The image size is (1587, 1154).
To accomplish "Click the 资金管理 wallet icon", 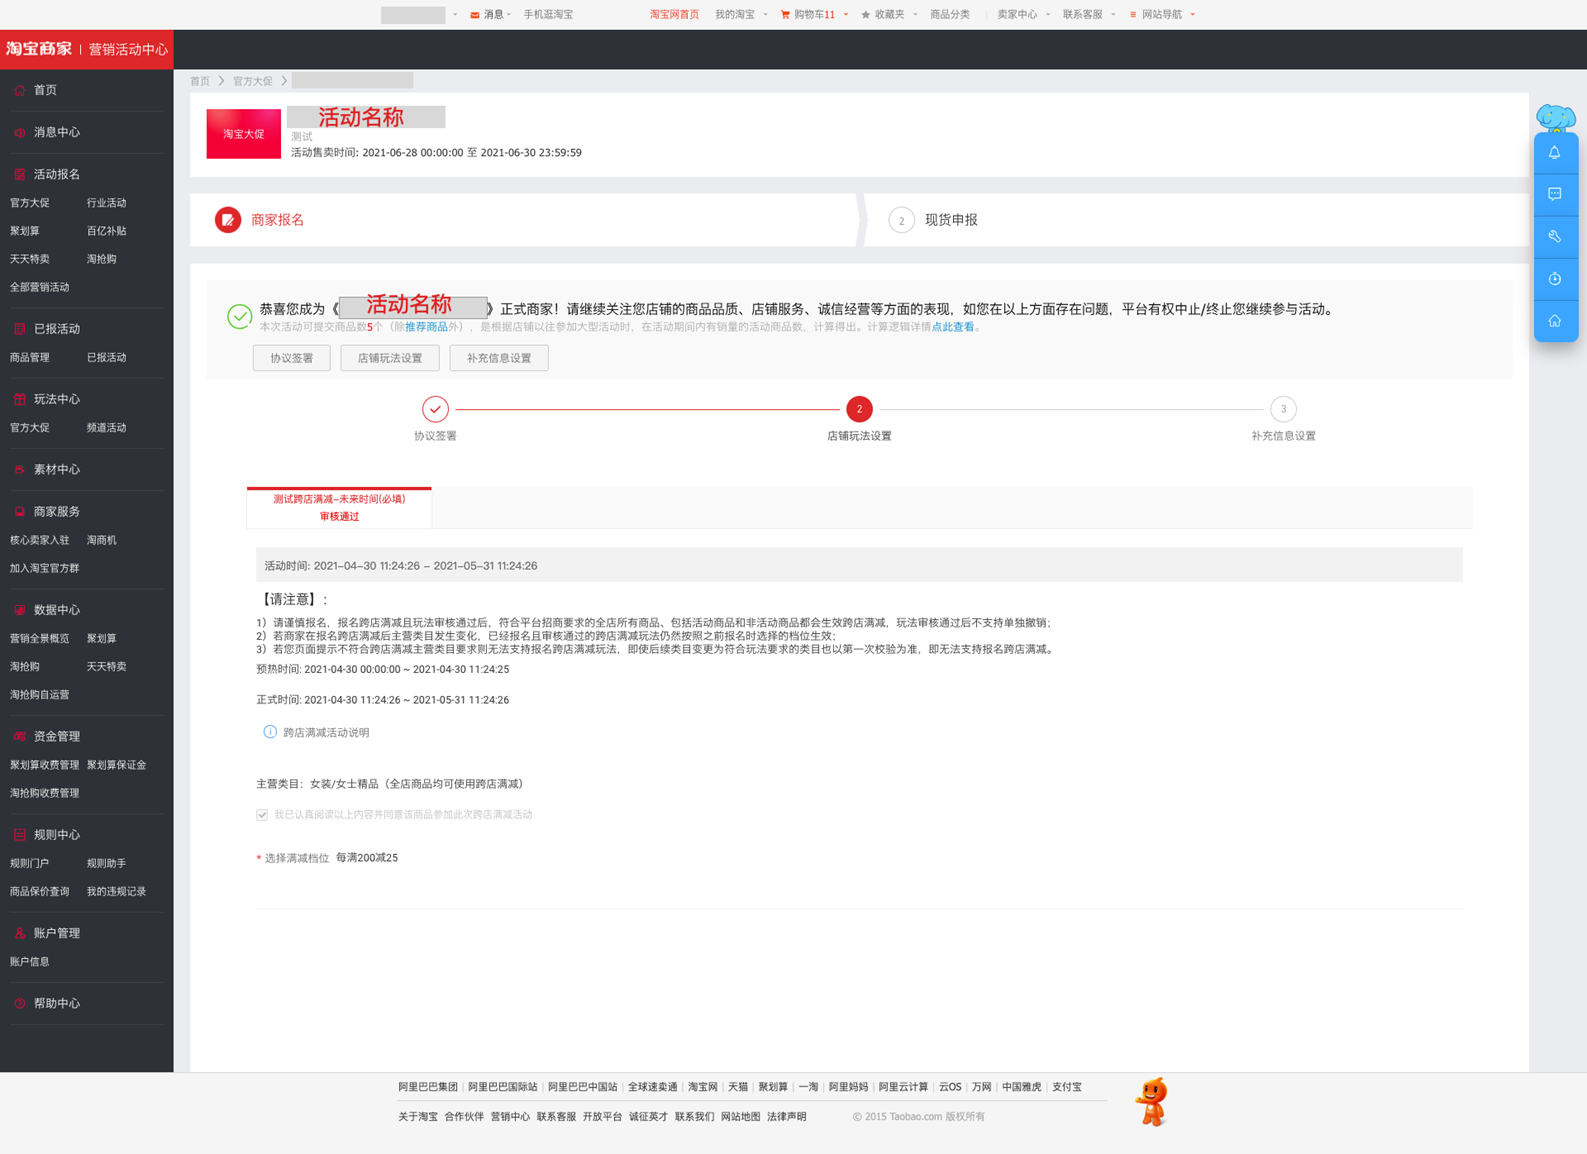I will pyautogui.click(x=19, y=736).
